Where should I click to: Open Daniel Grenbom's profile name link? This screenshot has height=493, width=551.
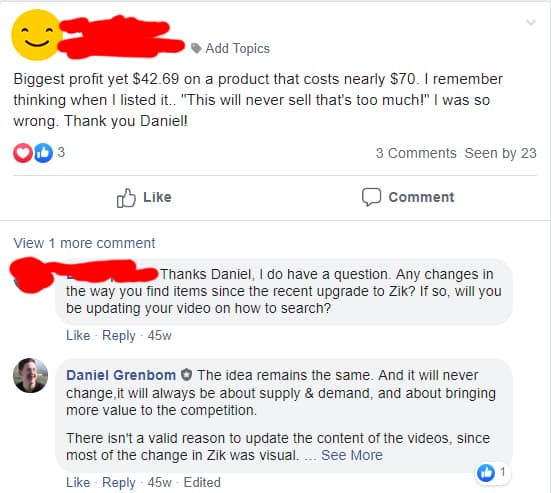(x=121, y=375)
